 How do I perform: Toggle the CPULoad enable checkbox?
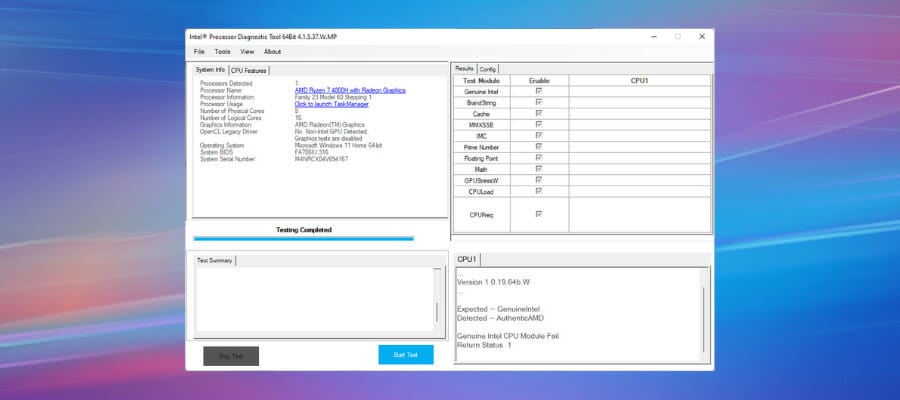coord(539,191)
